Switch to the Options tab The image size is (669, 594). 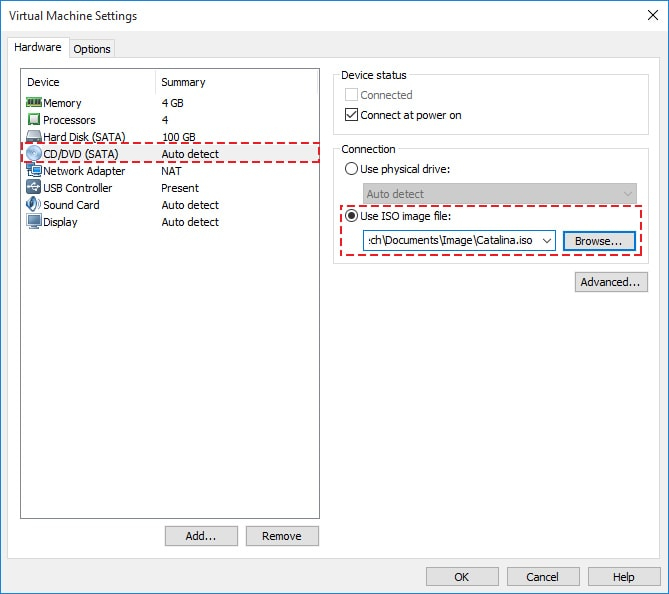coord(92,49)
